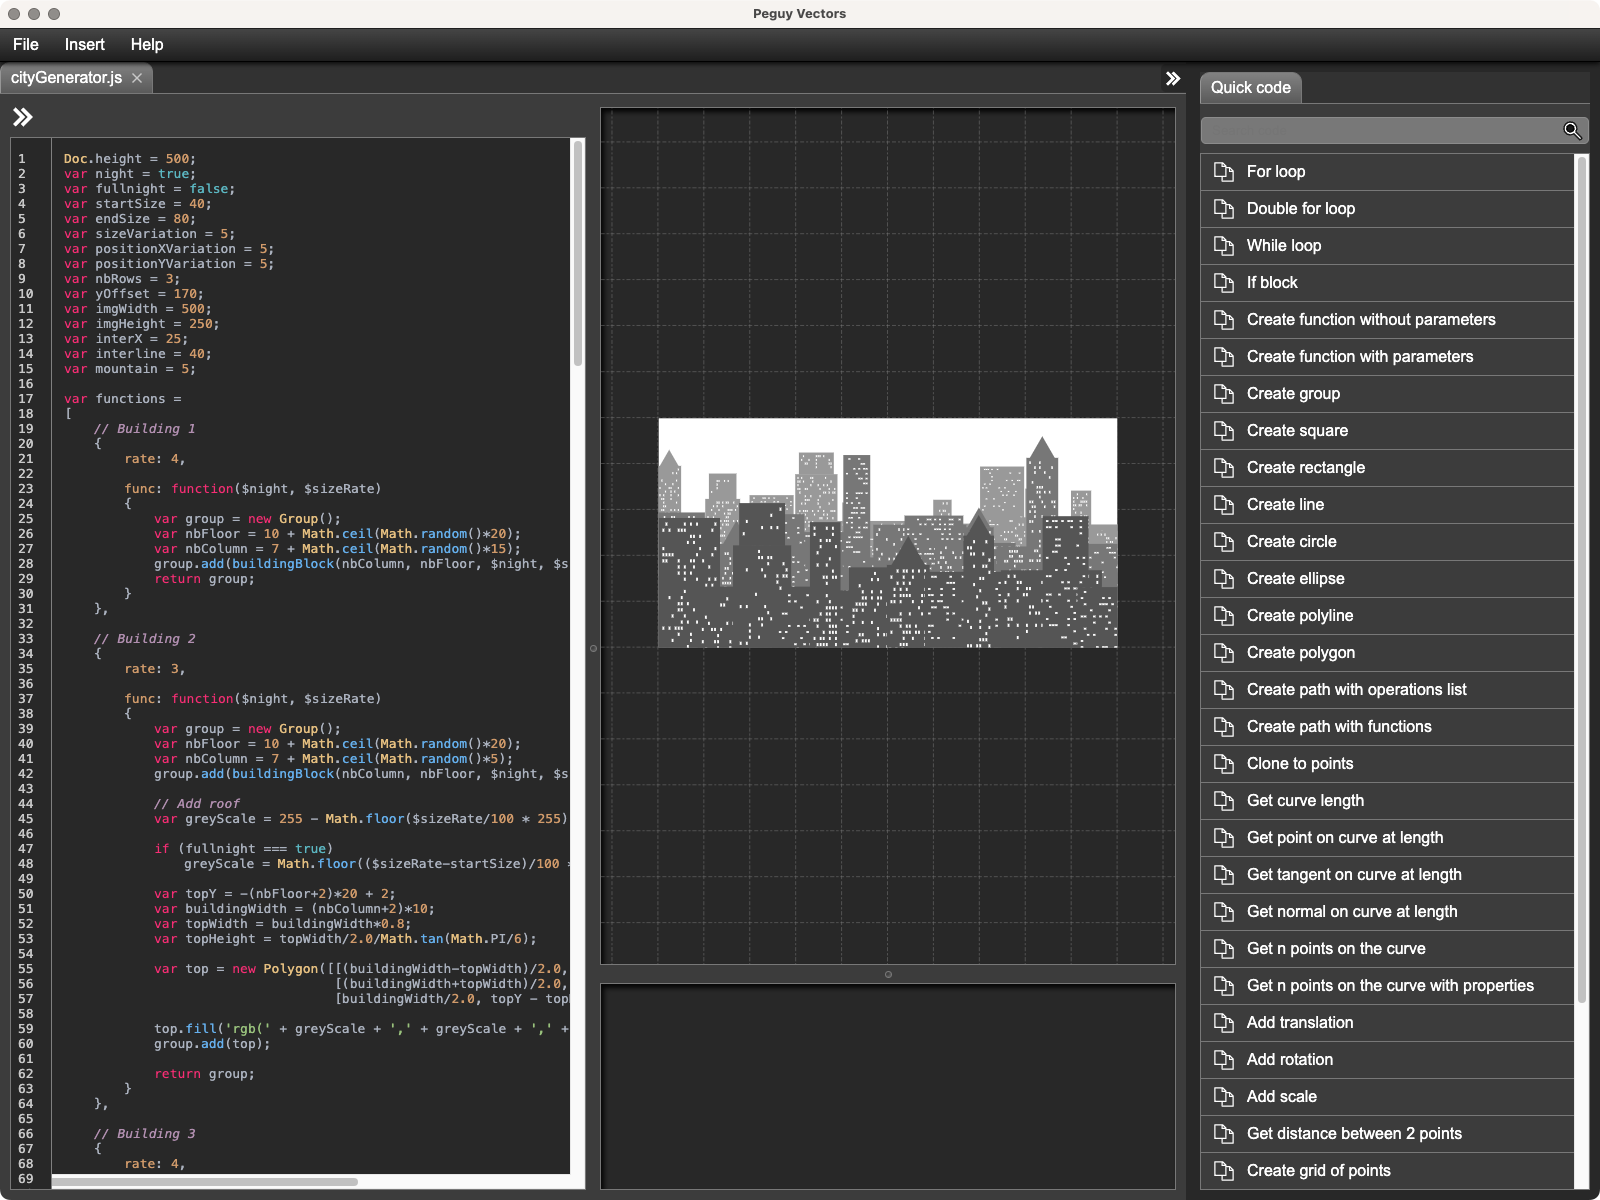
Task: Click the city skyline preview image
Action: point(887,533)
